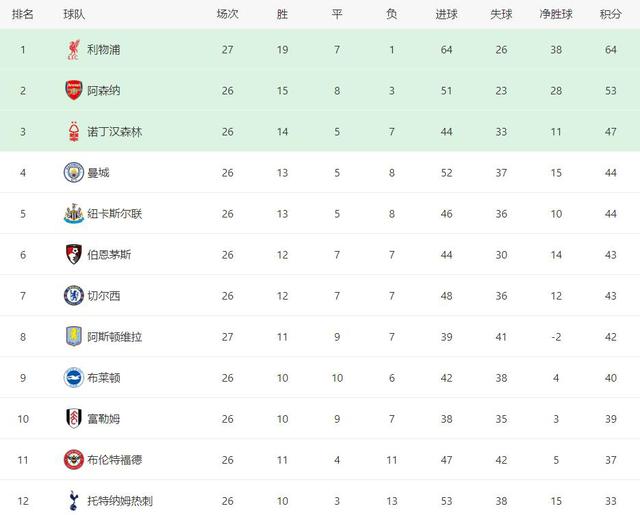Select the 进球 column header
The image size is (640, 515).
(447, 14)
